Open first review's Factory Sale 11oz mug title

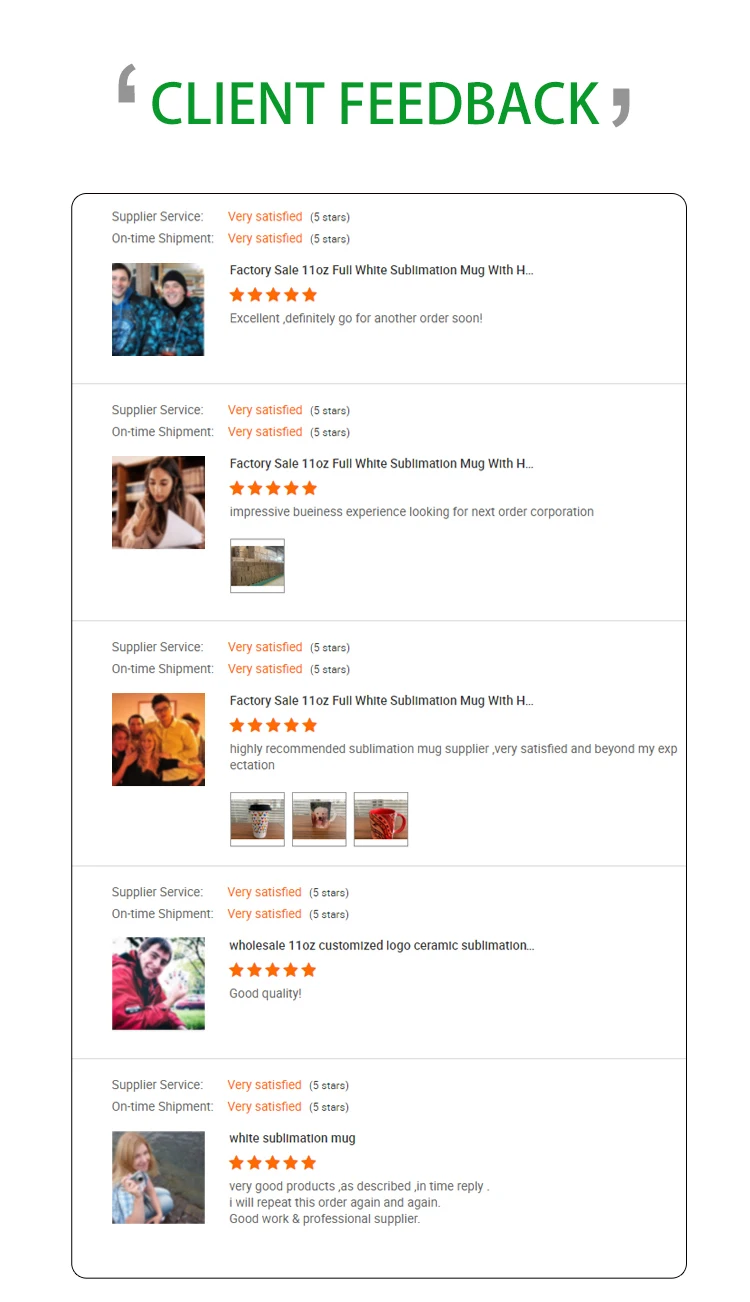(381, 270)
